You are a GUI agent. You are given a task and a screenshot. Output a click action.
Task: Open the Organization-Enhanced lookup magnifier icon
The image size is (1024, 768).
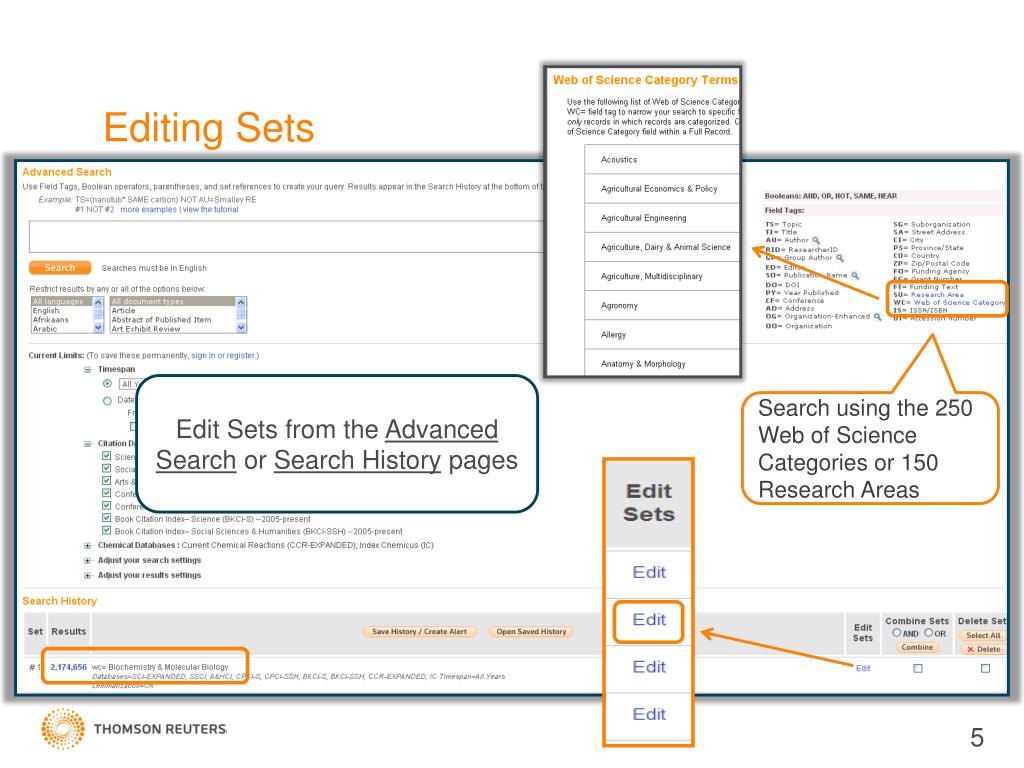877,317
